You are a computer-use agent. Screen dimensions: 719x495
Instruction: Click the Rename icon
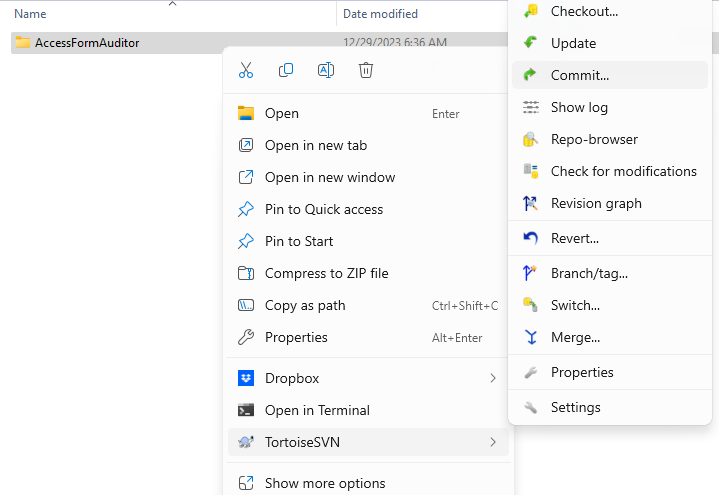pos(326,70)
